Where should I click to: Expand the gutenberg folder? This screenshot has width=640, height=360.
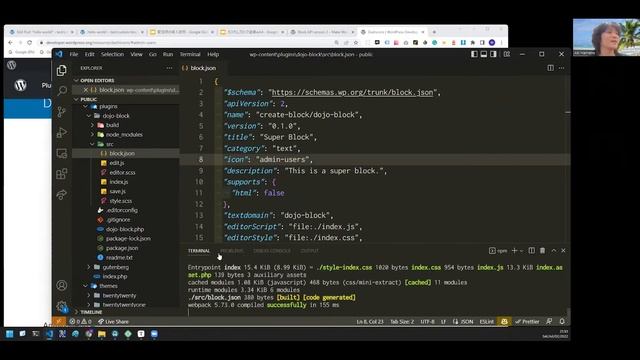point(116,267)
